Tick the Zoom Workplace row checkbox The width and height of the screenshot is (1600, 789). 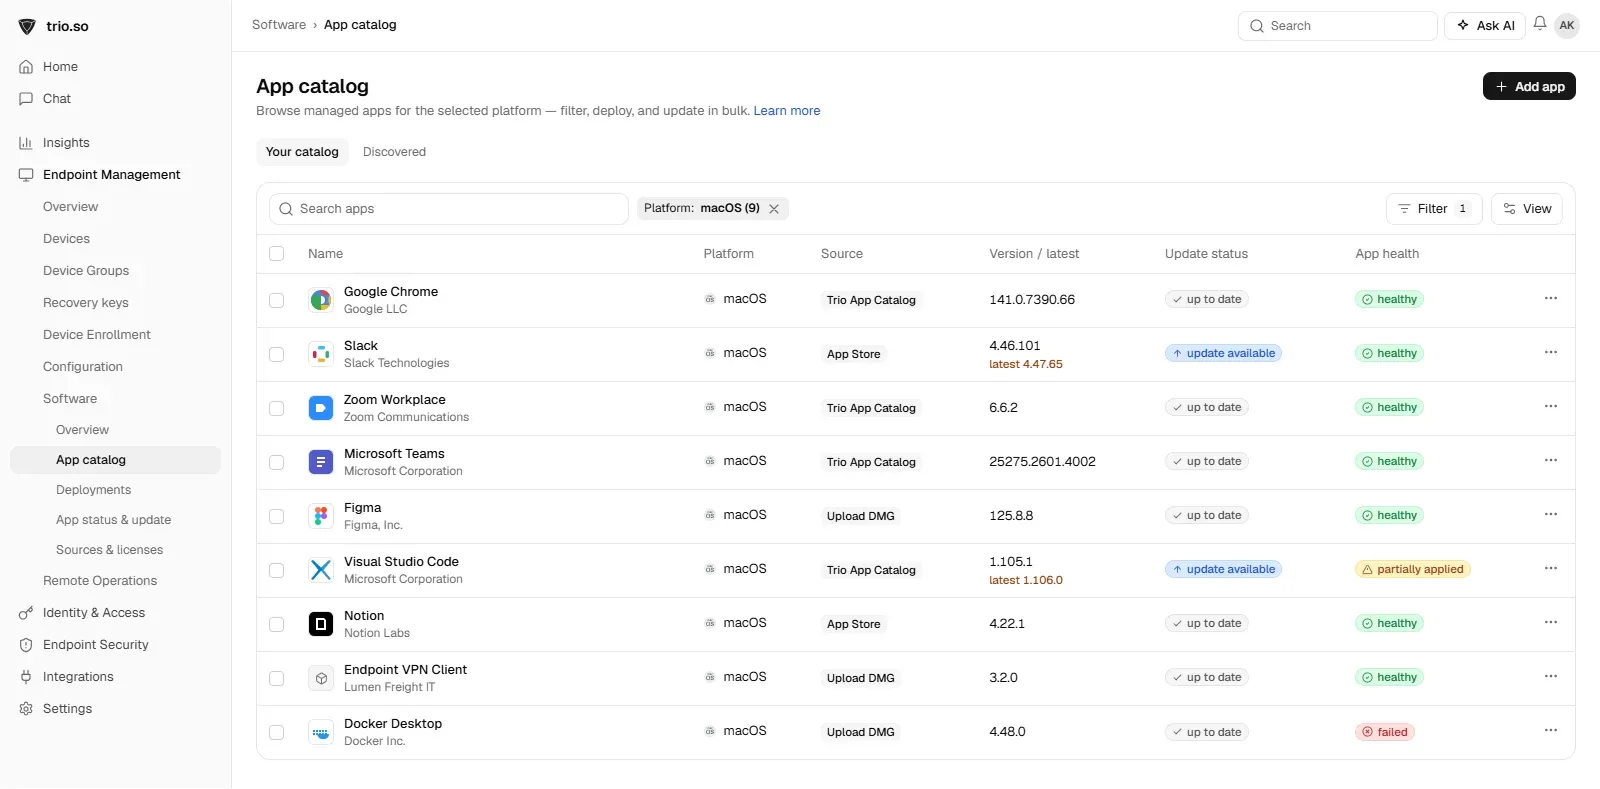(x=277, y=408)
